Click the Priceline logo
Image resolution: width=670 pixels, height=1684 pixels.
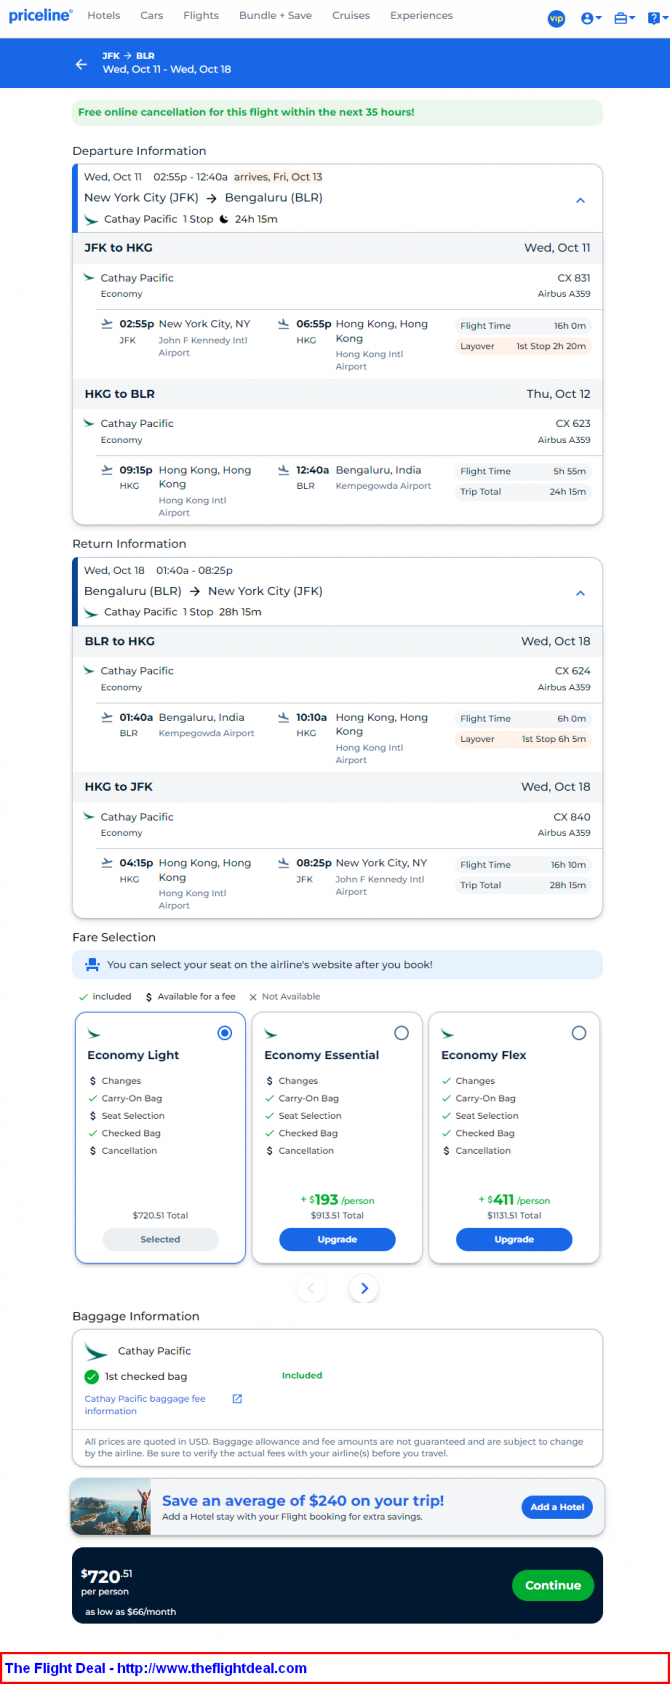40,16
